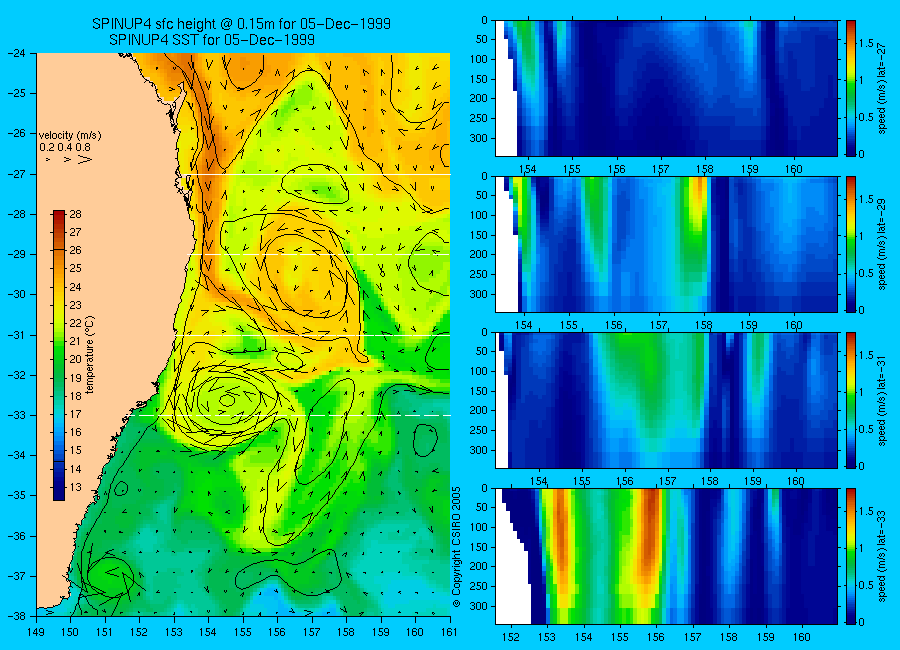Image resolution: width=900 pixels, height=650 pixels.
Task: Click the lat=-31 speed section plot
Action: pyautogui.click(x=666, y=400)
